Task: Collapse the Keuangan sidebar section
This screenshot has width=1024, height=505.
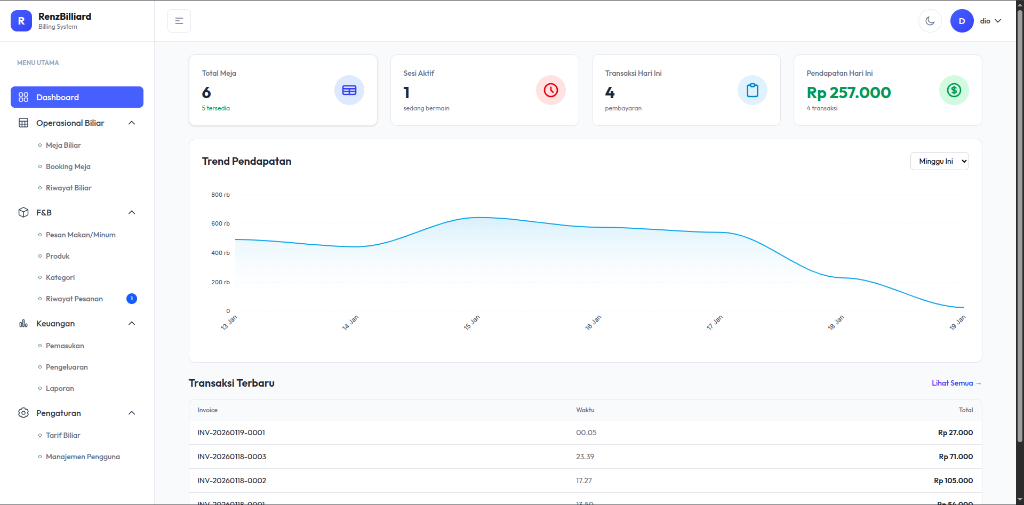Action: (x=131, y=323)
